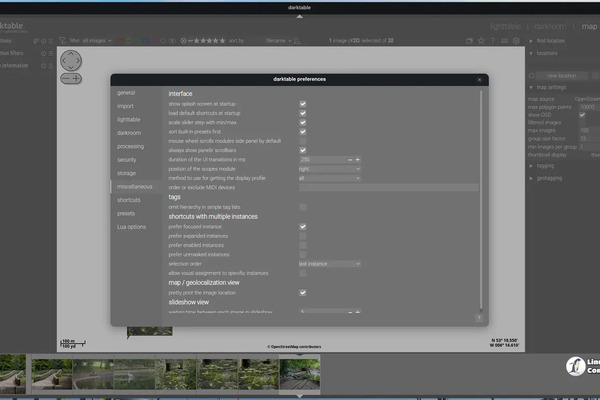Click the gear preferences icon in toolbar
The width and height of the screenshot is (600, 400).
pos(516,41)
